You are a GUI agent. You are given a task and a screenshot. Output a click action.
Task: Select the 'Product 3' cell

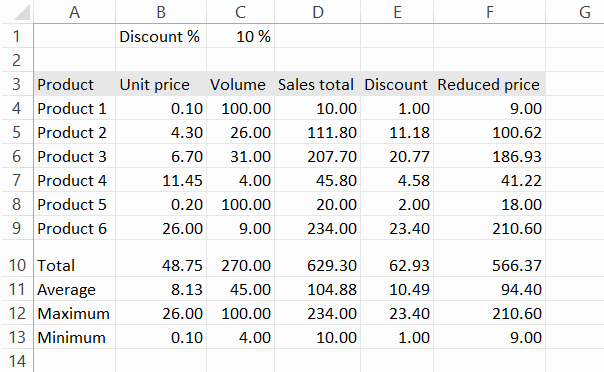[74, 156]
